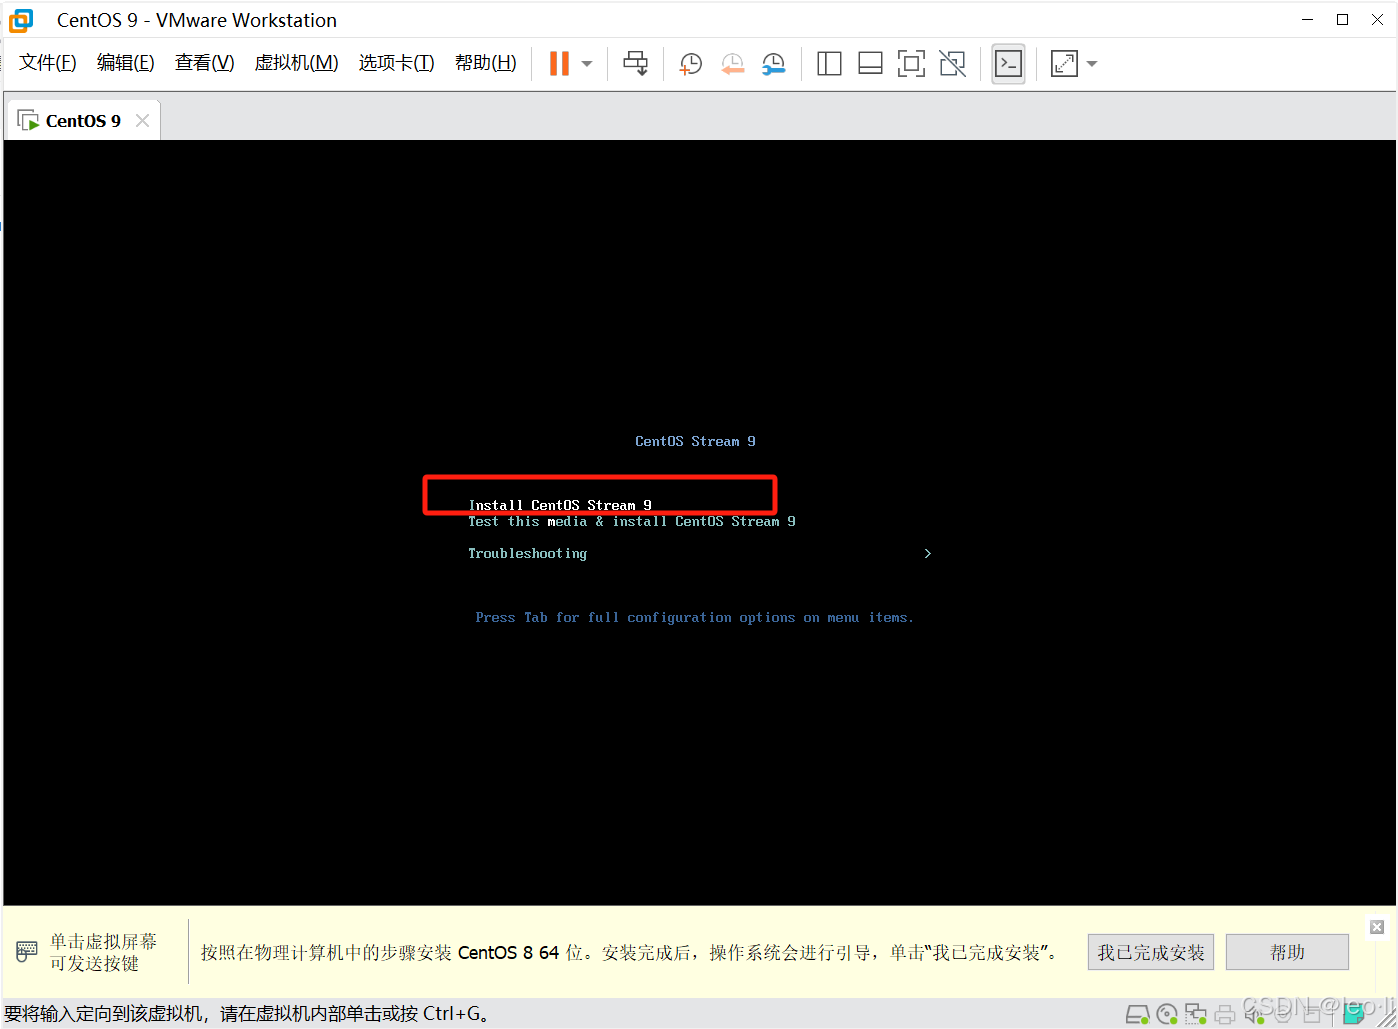Open the 选项卡(T) menu

tap(396, 63)
